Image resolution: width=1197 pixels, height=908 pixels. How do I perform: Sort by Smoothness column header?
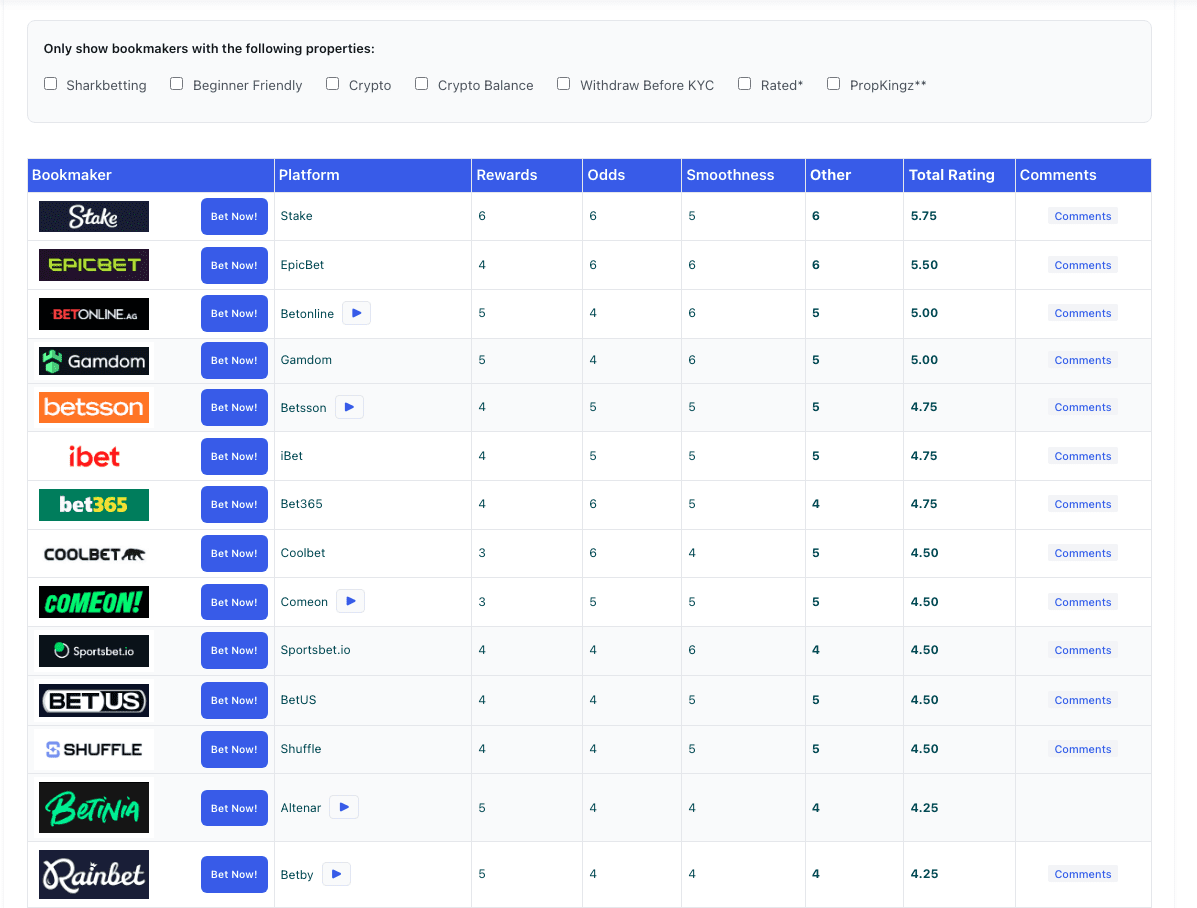[743, 175]
